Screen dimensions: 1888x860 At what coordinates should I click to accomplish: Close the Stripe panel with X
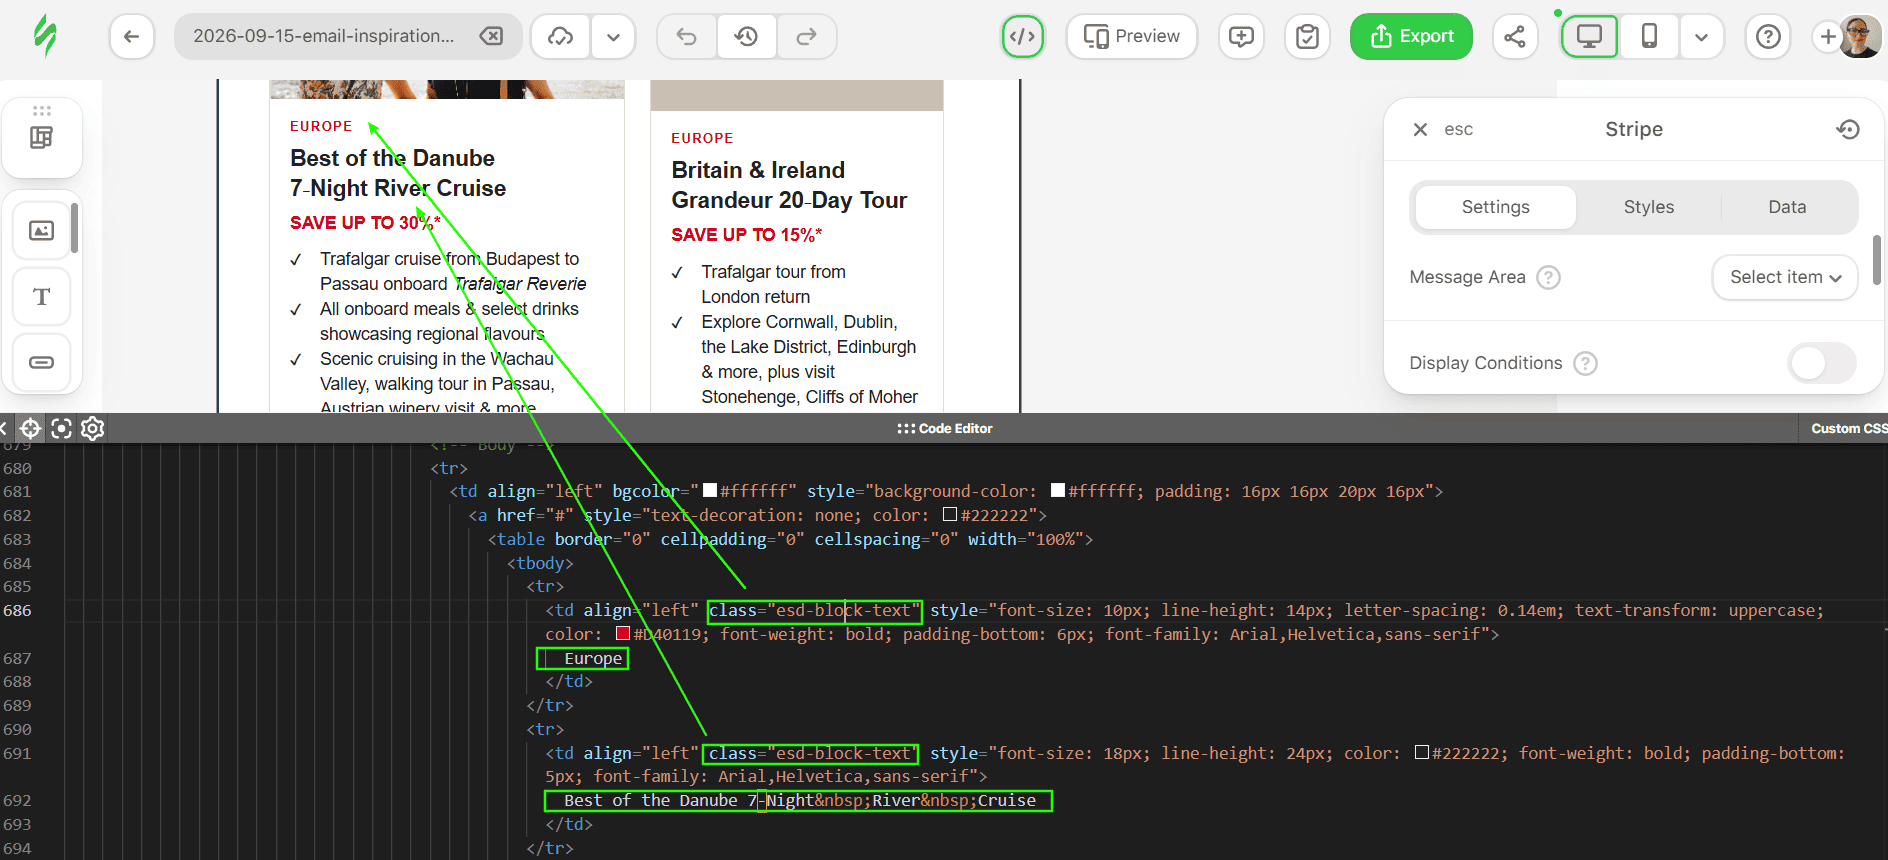point(1420,129)
